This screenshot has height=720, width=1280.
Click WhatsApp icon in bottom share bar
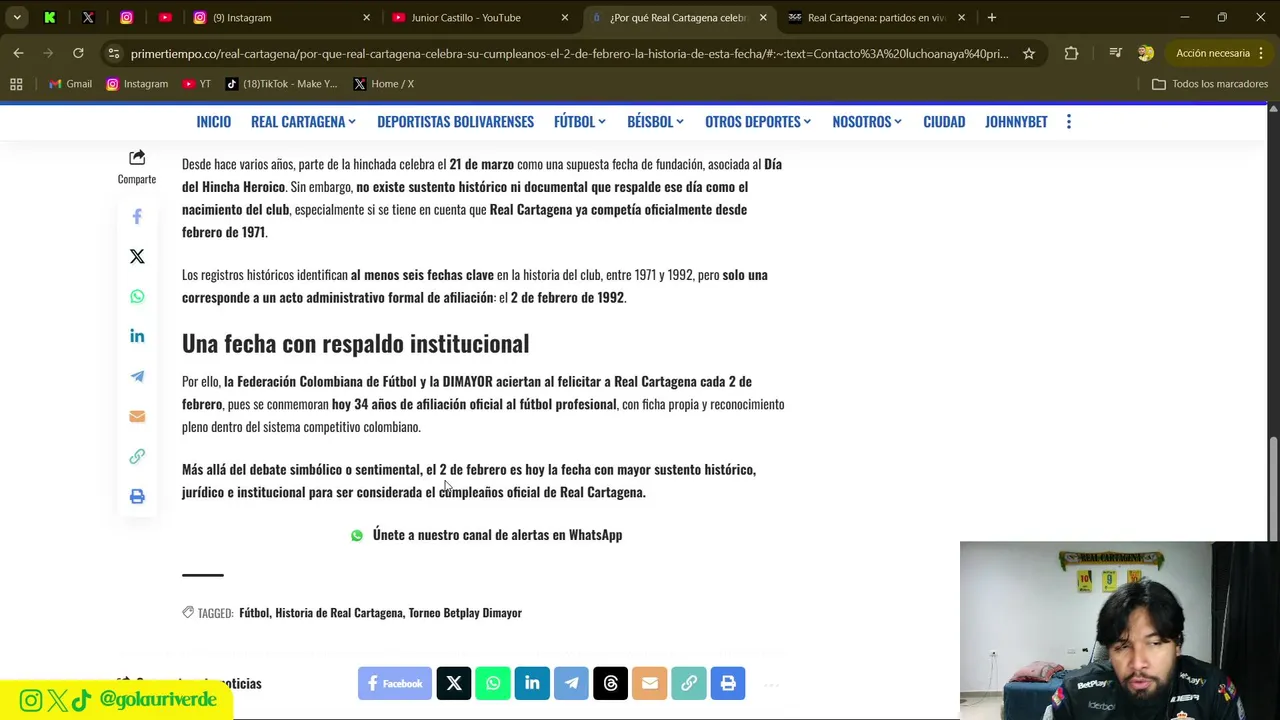[493, 683]
